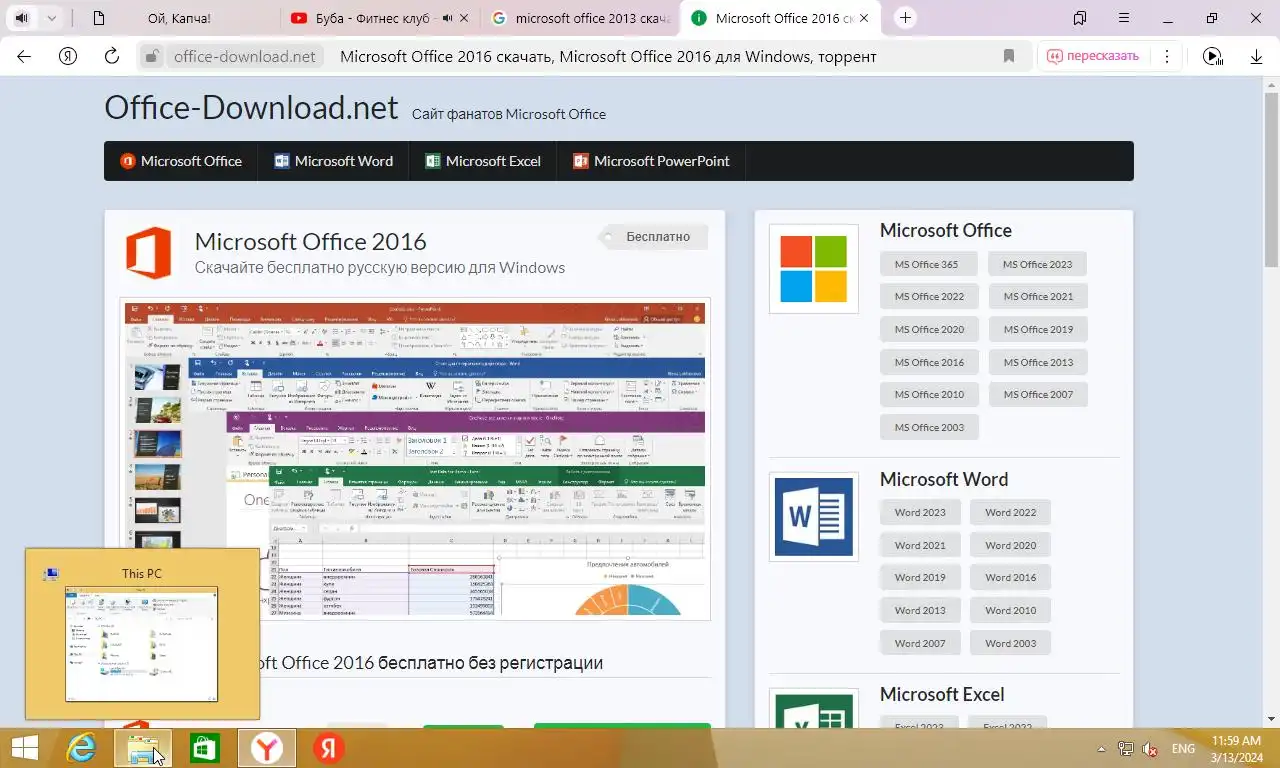Close the Microsoft Office 2016 tab
This screenshot has height=768, width=1280.
[864, 18]
